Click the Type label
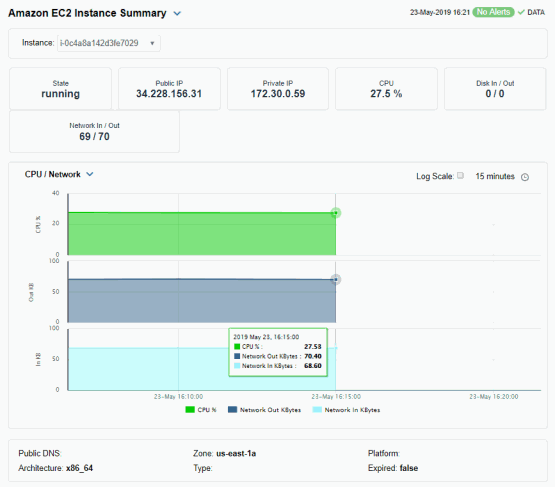 click(202, 468)
